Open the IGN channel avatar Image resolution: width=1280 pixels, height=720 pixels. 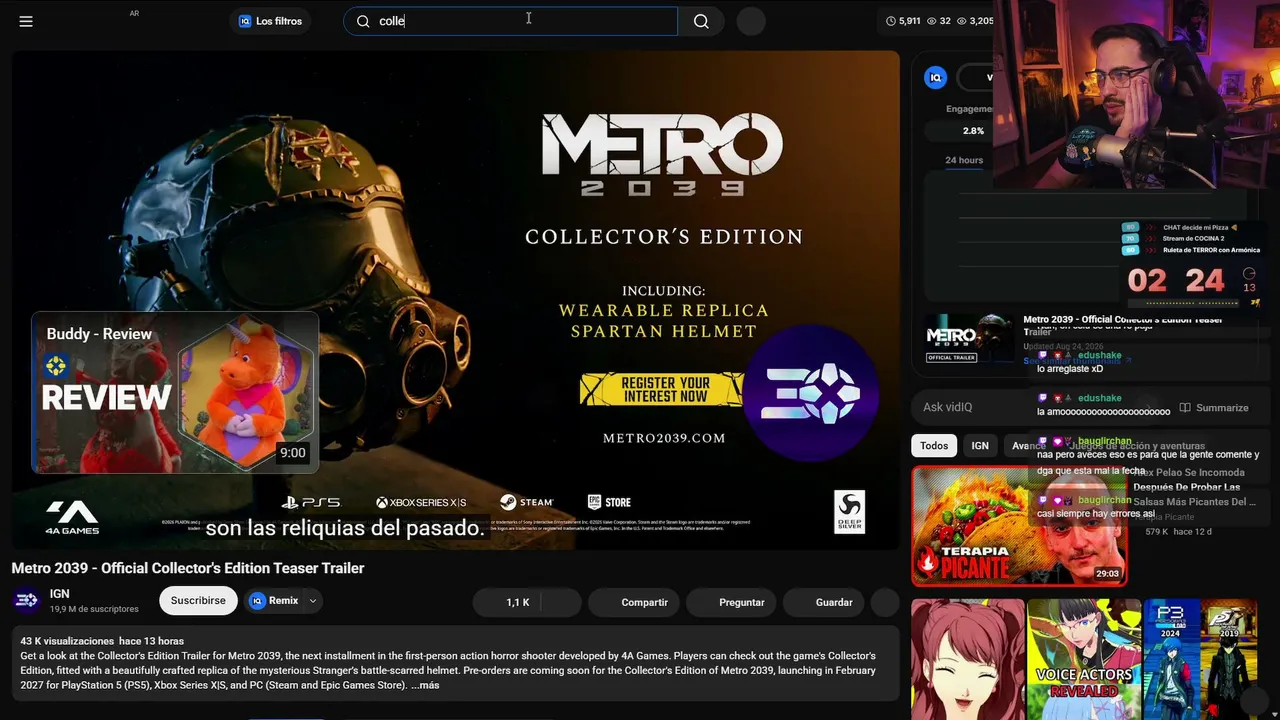coord(27,600)
